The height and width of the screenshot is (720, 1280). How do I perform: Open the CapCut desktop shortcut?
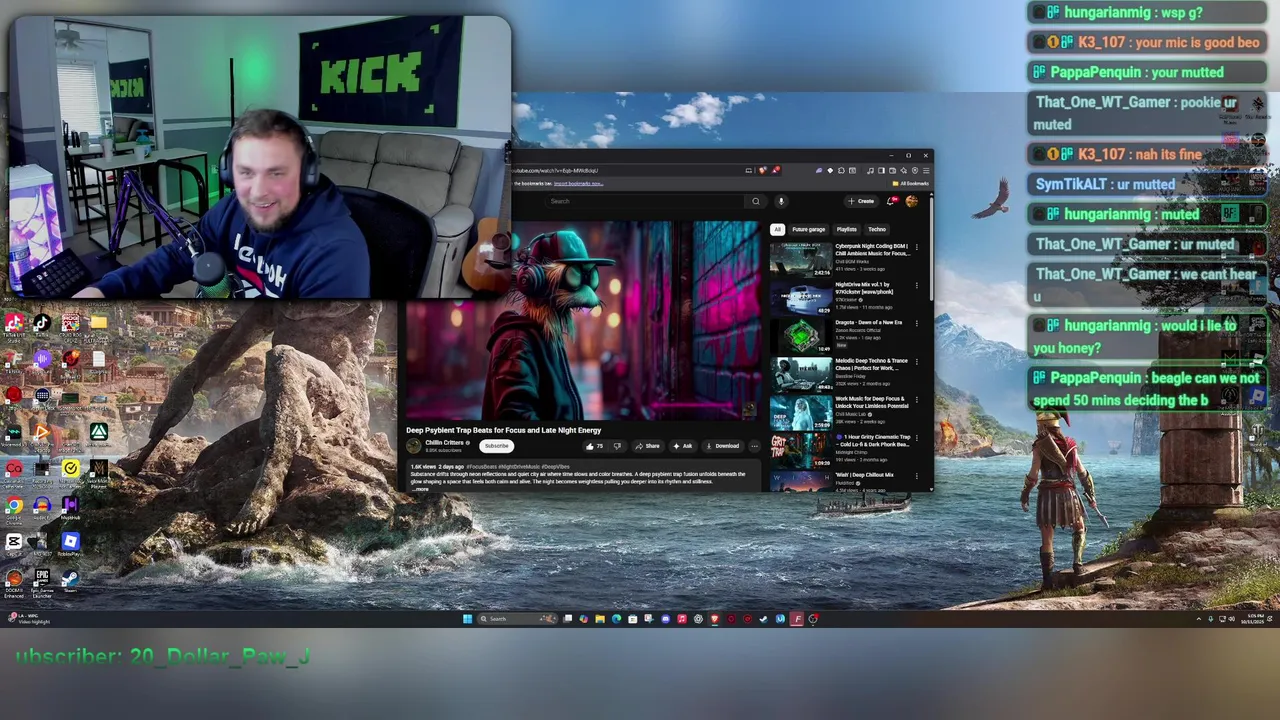(14, 543)
